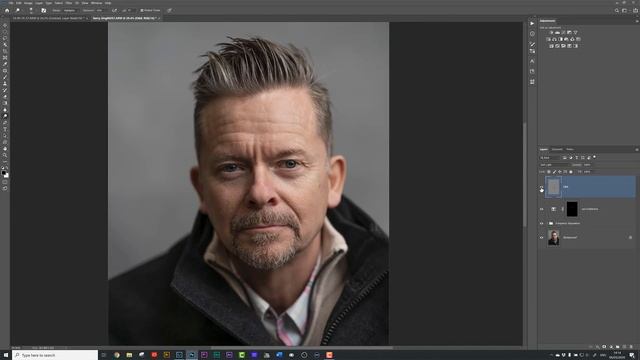This screenshot has height=360, width=640.
Task: Toggle layer filtering on/off switch
Action: click(x=594, y=157)
